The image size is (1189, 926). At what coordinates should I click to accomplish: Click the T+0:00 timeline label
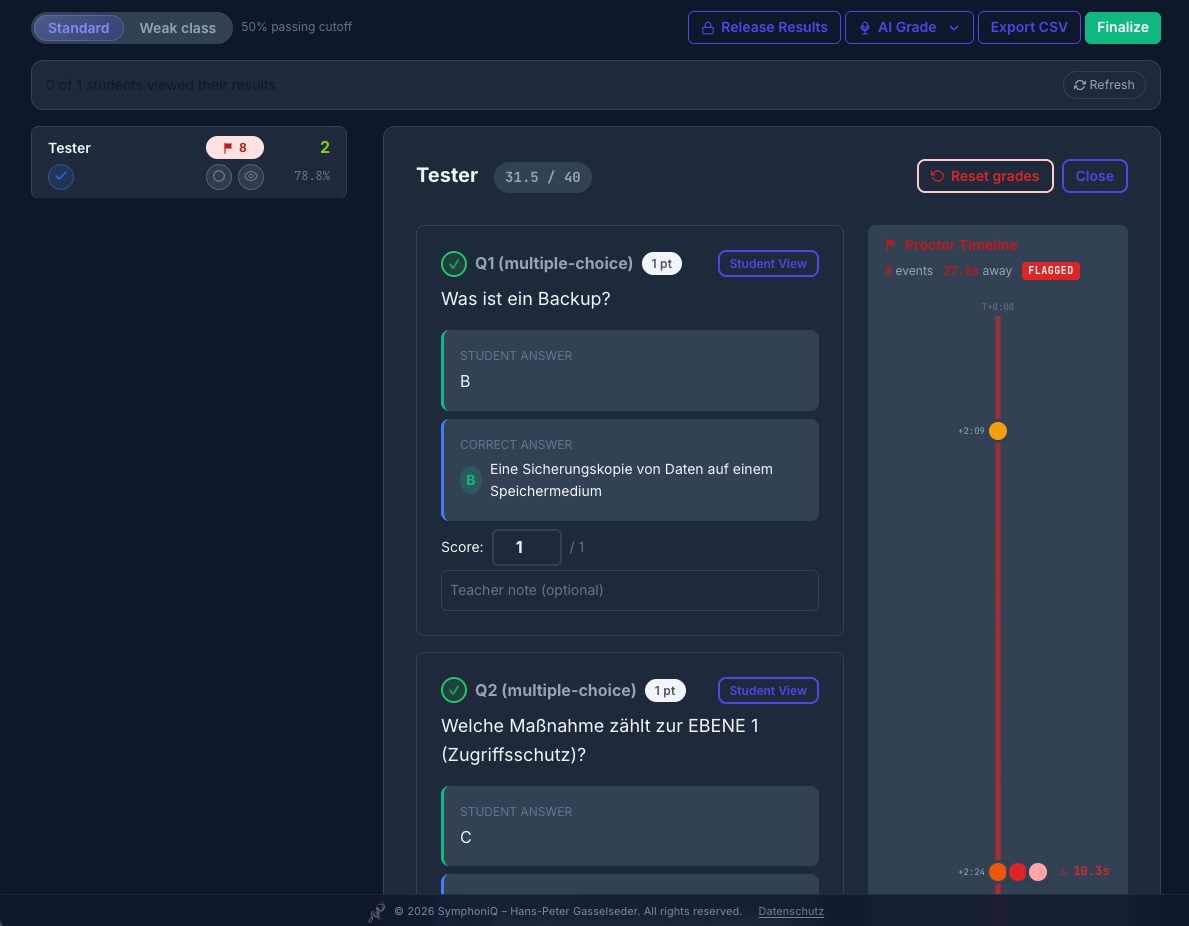[x=998, y=307]
